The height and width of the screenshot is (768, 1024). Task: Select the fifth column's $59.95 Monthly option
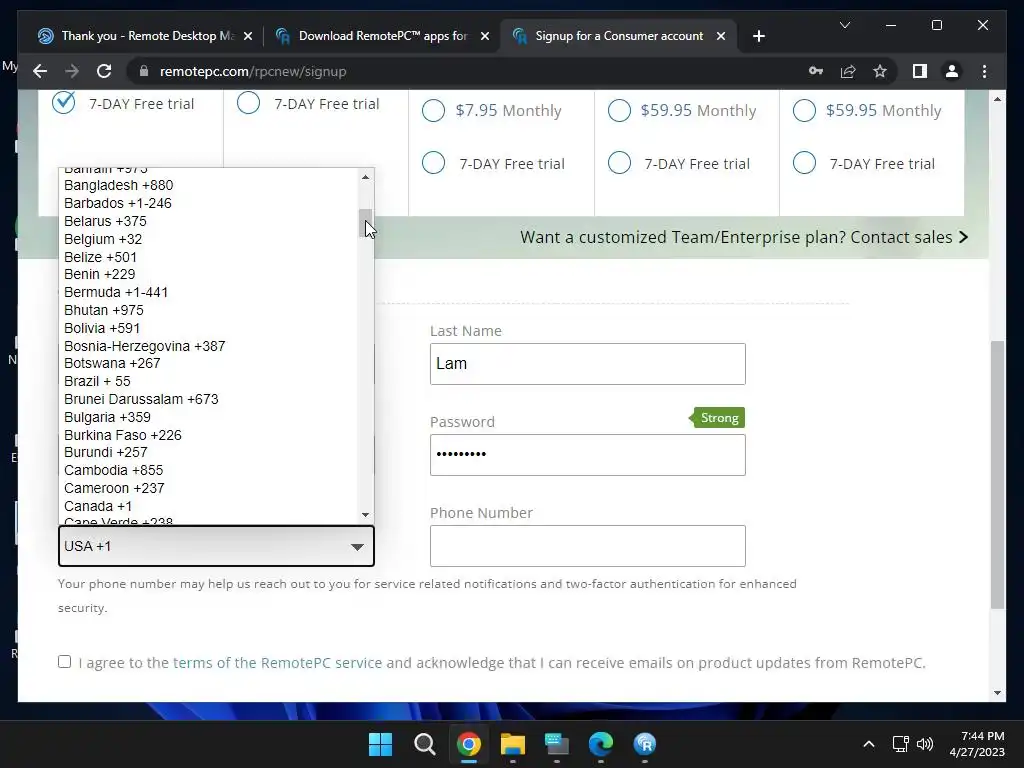tap(804, 110)
